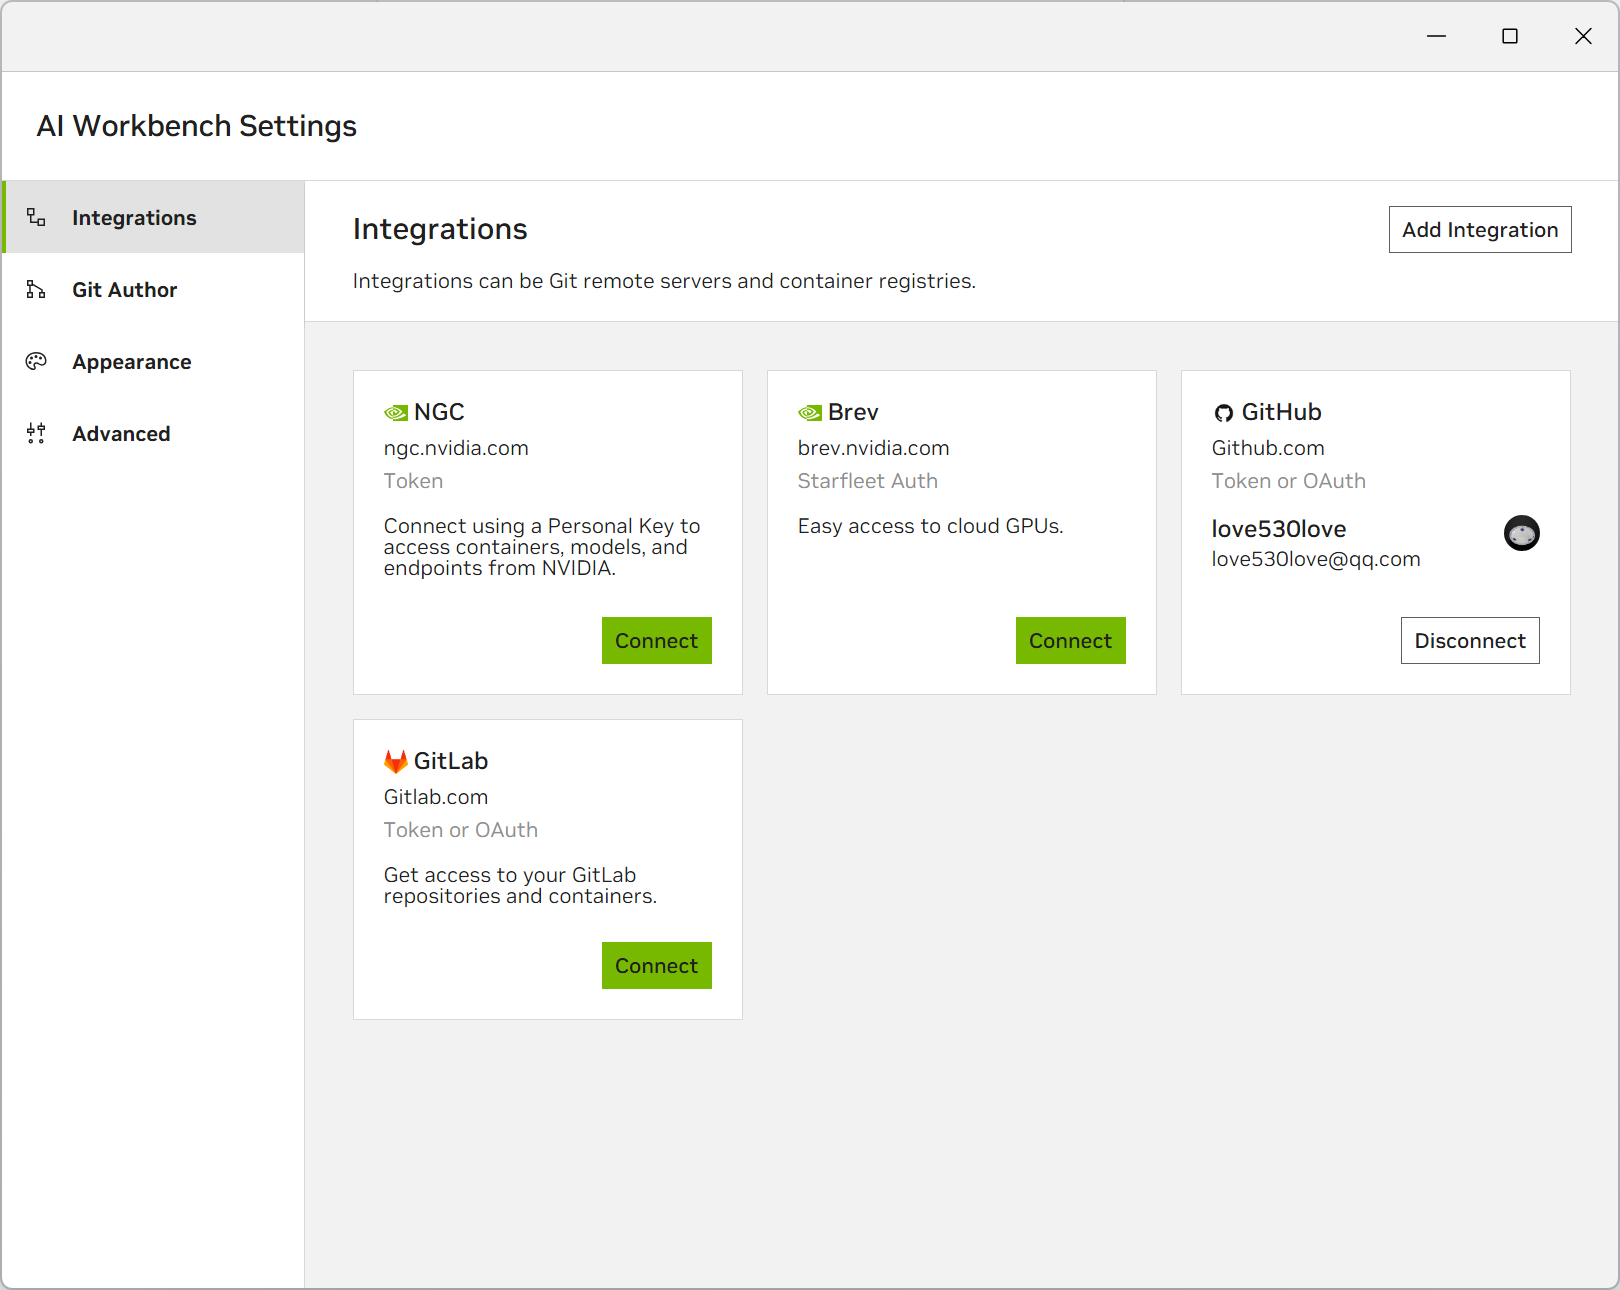Click the brev.nvidia.com address text
Image resolution: width=1620 pixels, height=1290 pixels.
coord(874,448)
